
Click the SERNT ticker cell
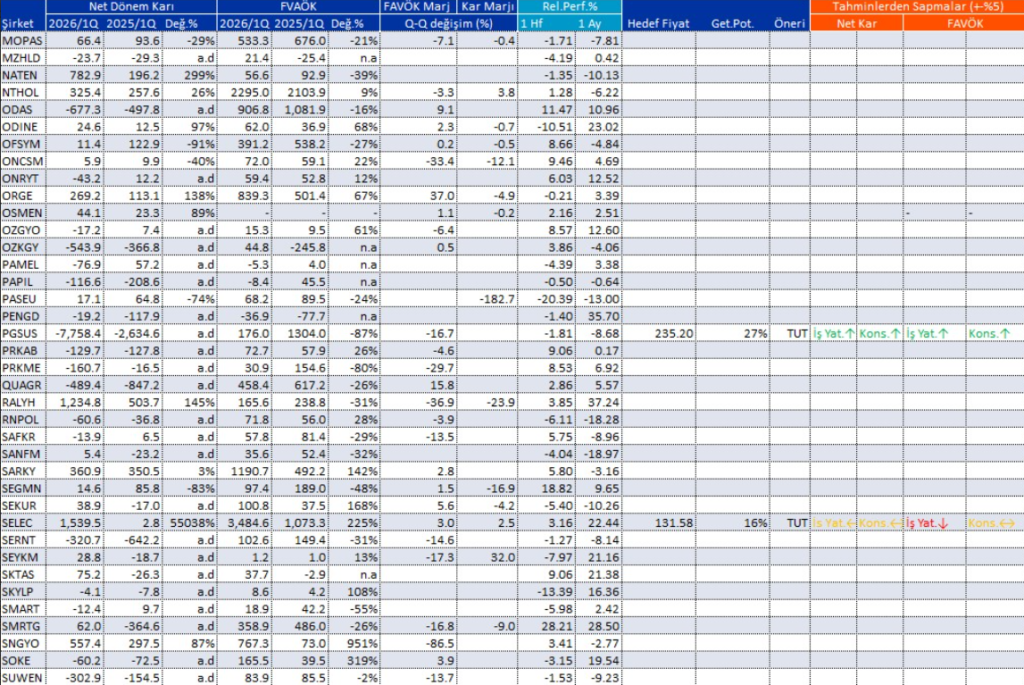tap(22, 541)
